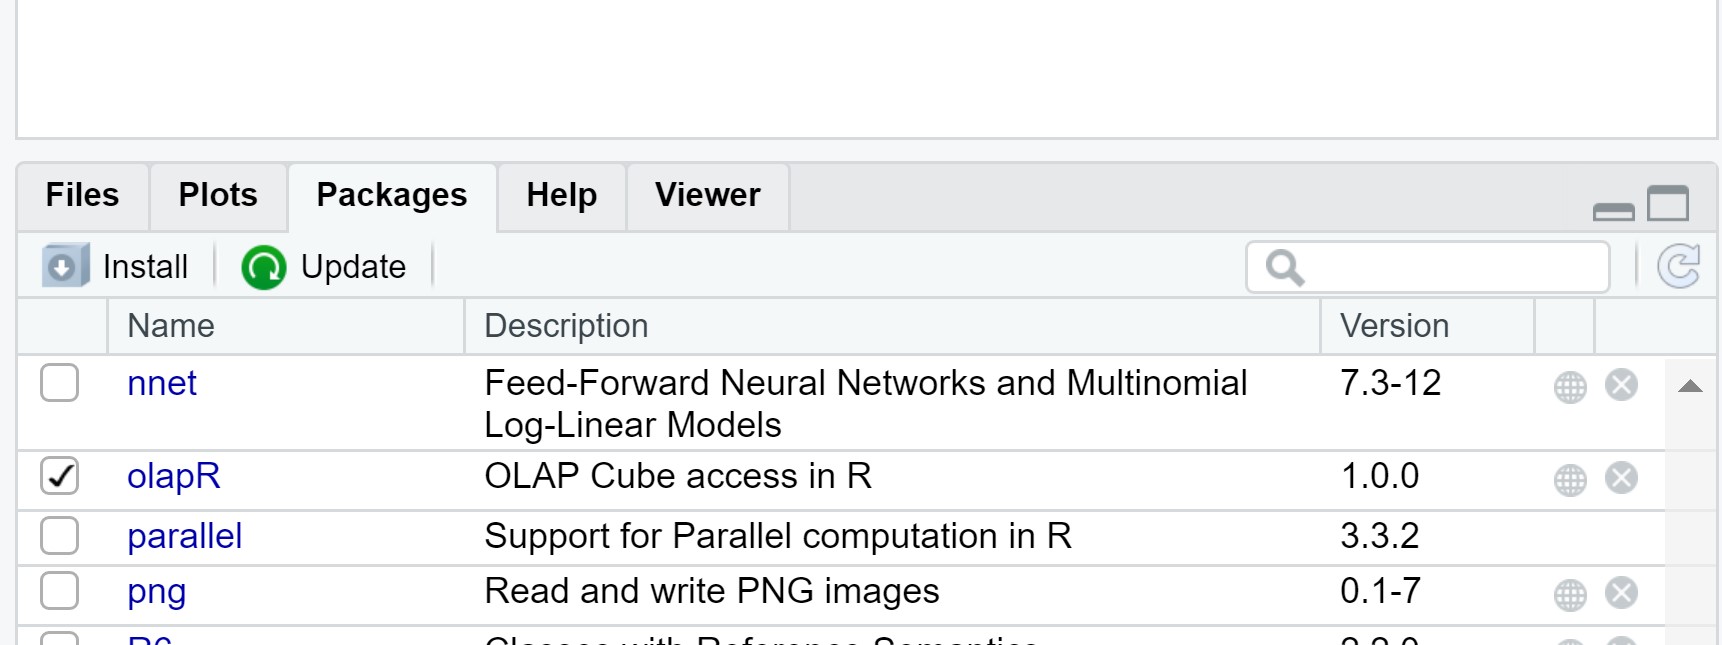The image size is (1722, 645).
Task: Open the nnet package web page via globe icon
Action: point(1570,386)
